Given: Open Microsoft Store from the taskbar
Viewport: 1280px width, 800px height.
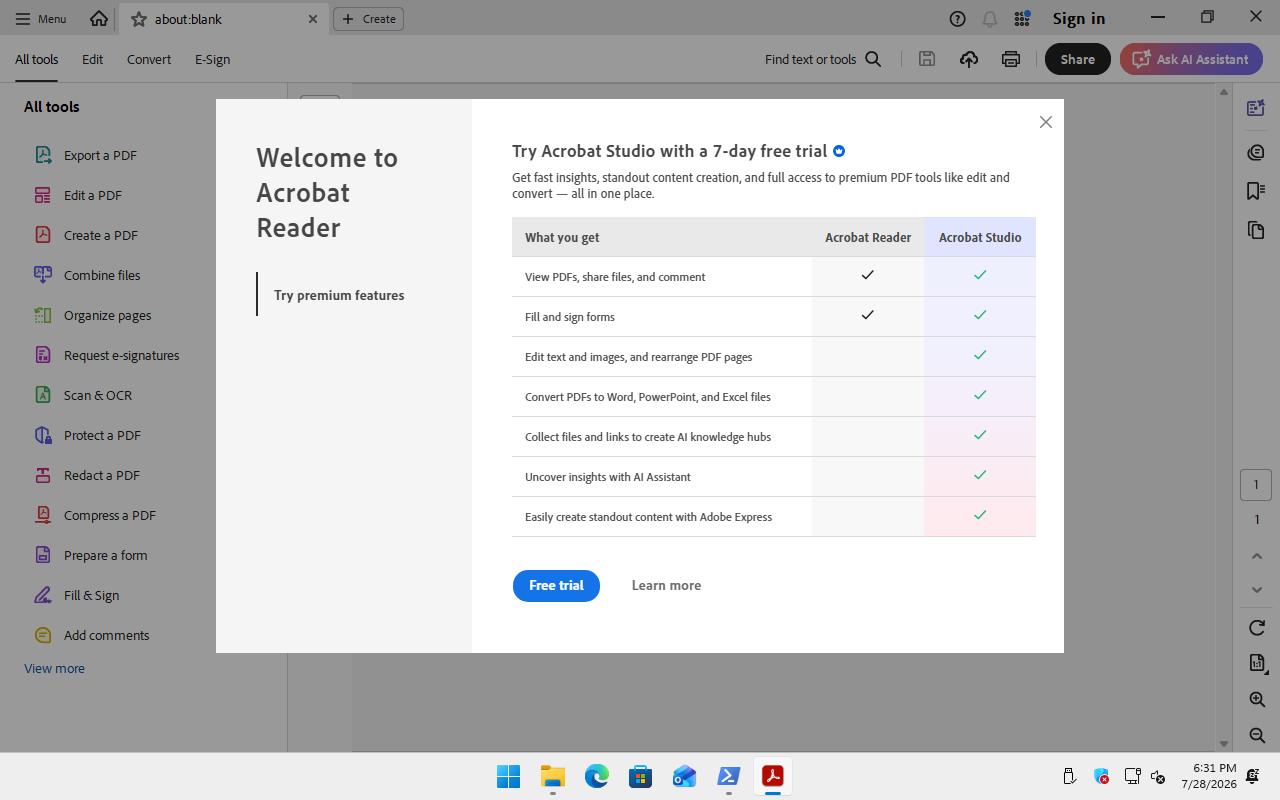Looking at the screenshot, I should pyautogui.click(x=640, y=776).
